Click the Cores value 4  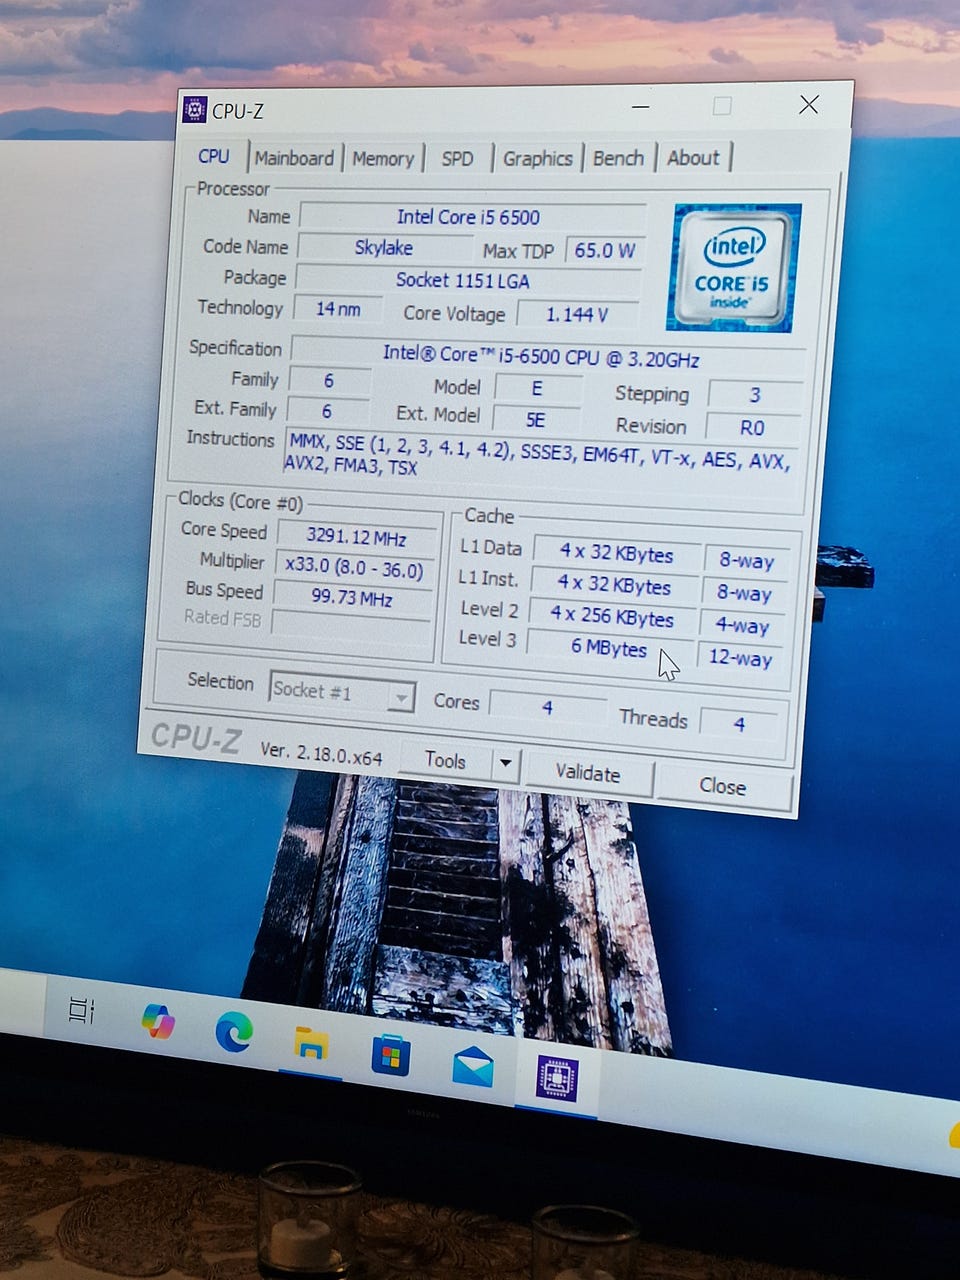point(547,707)
